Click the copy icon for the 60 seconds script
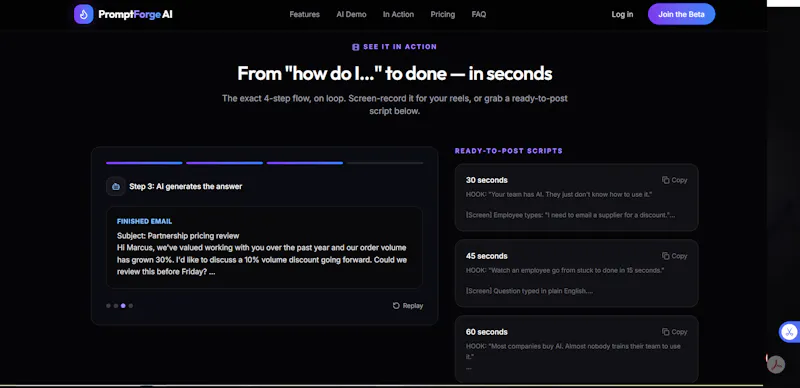Viewport: 800px width, 388px height. (665, 332)
